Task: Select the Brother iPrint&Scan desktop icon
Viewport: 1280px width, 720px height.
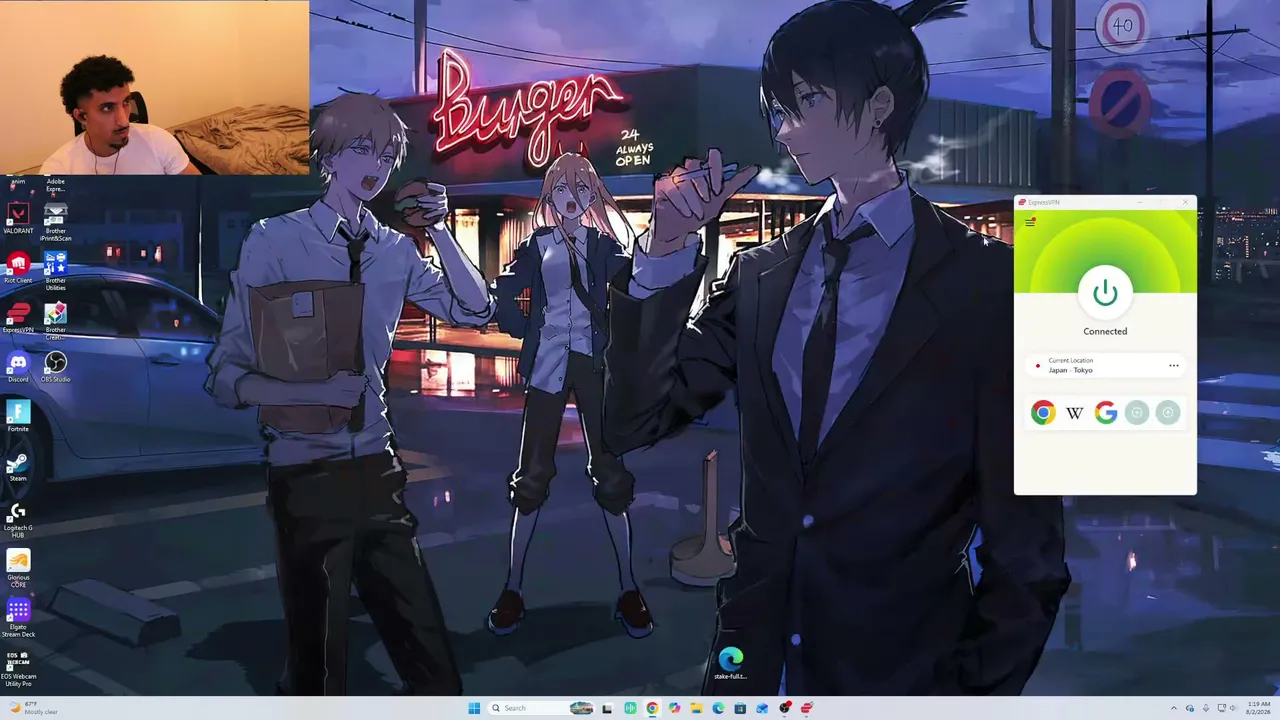Action: (56, 223)
